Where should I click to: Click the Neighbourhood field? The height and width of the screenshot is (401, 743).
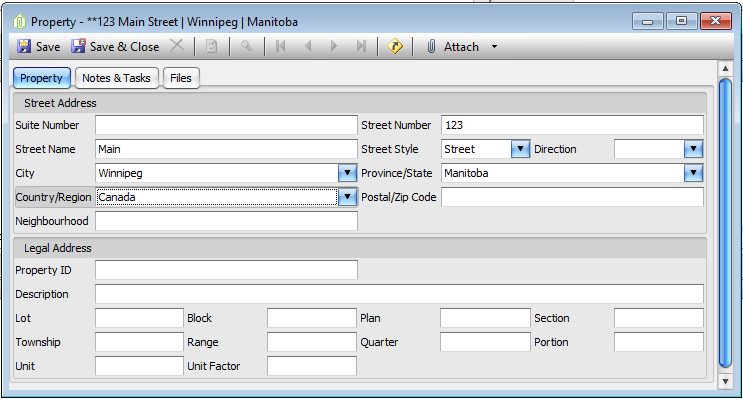pyautogui.click(x=226, y=221)
